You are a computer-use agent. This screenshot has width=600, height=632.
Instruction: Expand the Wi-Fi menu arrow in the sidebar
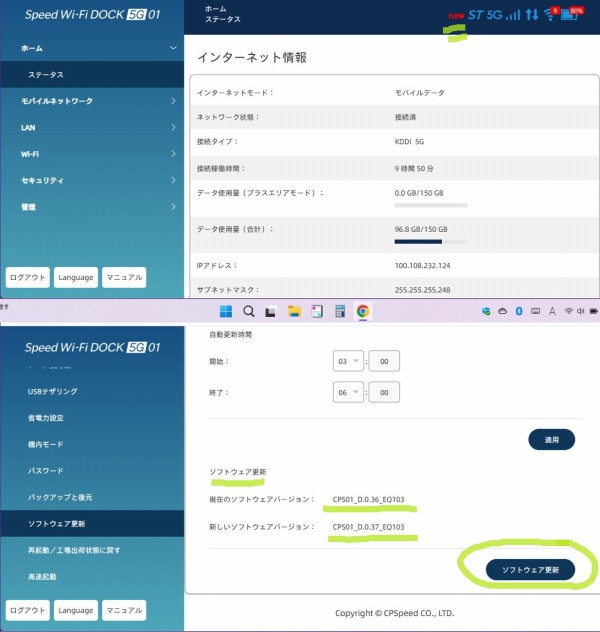click(173, 154)
